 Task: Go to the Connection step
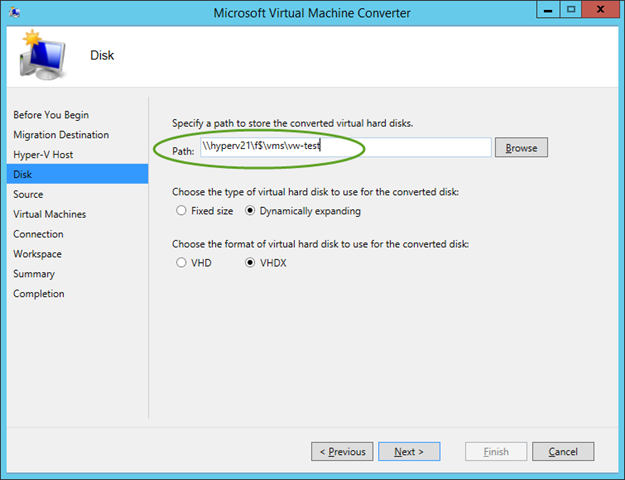pos(38,234)
